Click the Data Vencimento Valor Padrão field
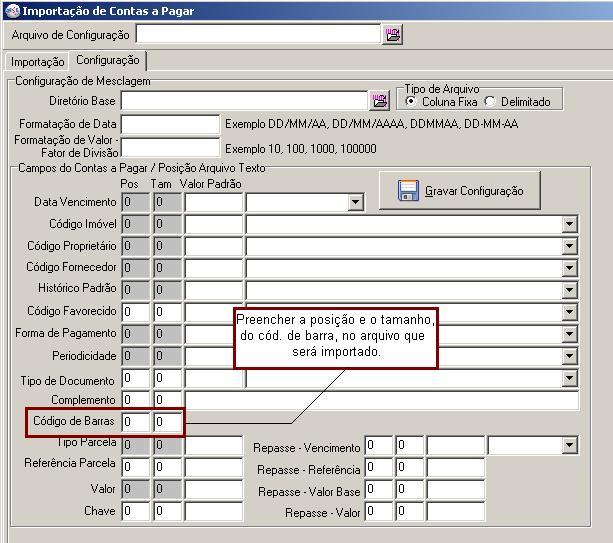613x543 pixels. pos(214,202)
